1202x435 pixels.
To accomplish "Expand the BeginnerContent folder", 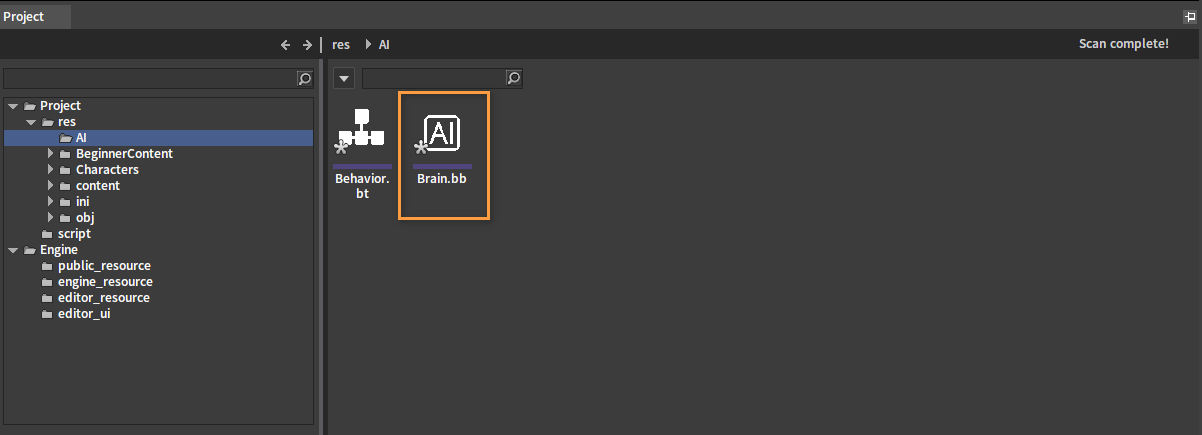I will coord(50,154).
